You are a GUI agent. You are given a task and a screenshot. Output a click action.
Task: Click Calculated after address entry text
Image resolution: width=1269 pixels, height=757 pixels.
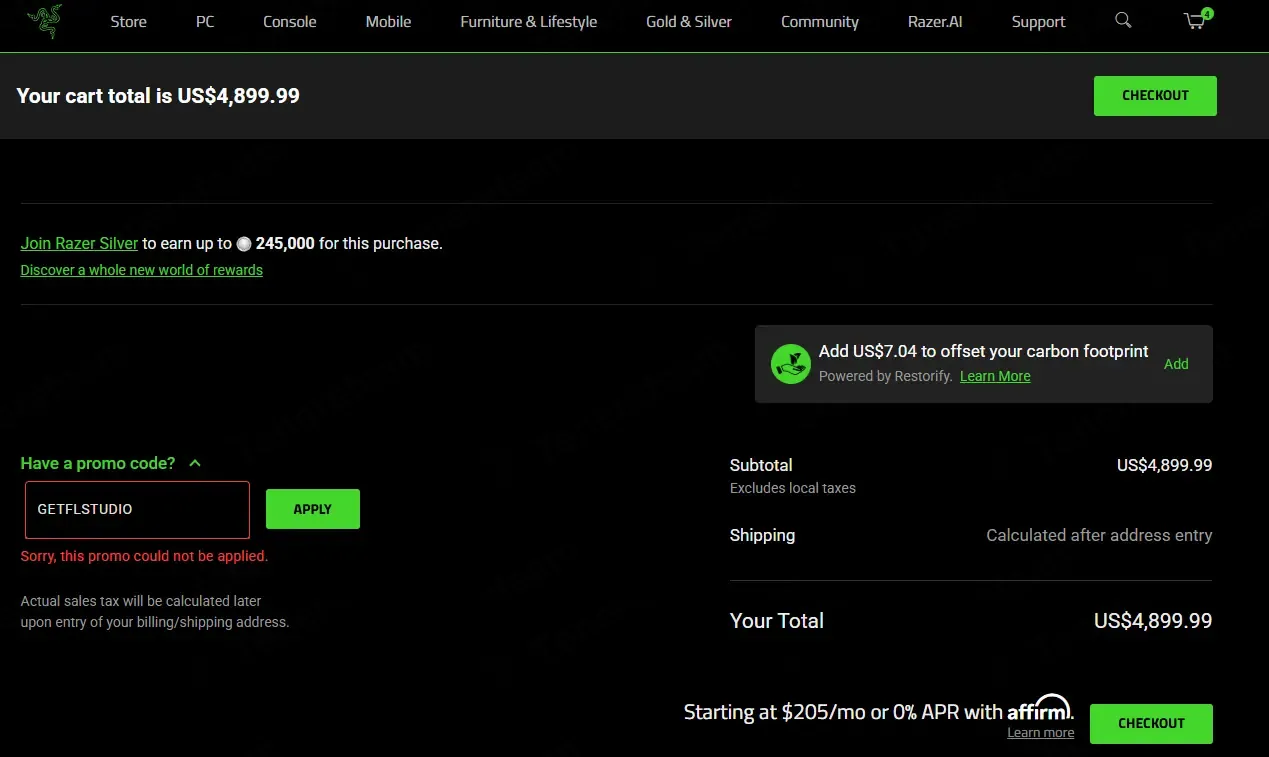pyautogui.click(x=1099, y=535)
